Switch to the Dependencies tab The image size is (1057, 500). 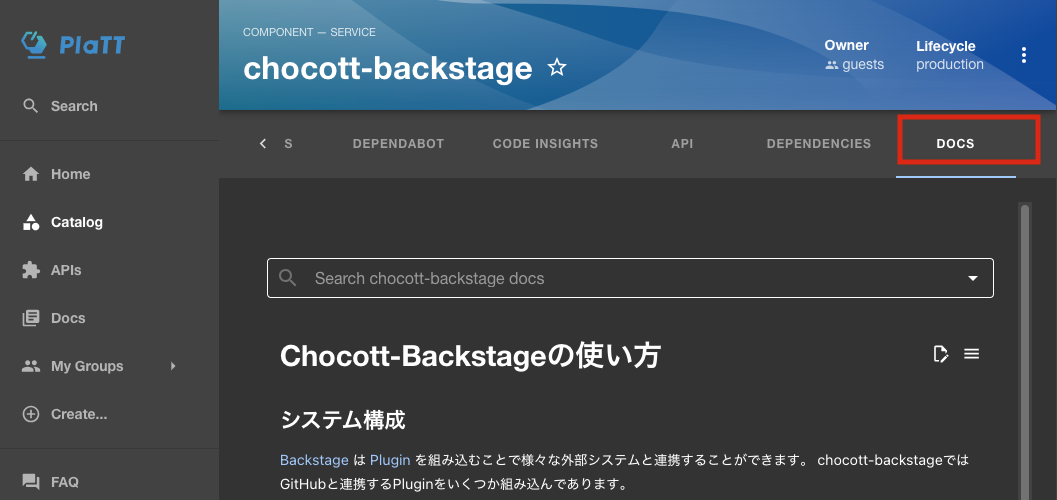819,144
